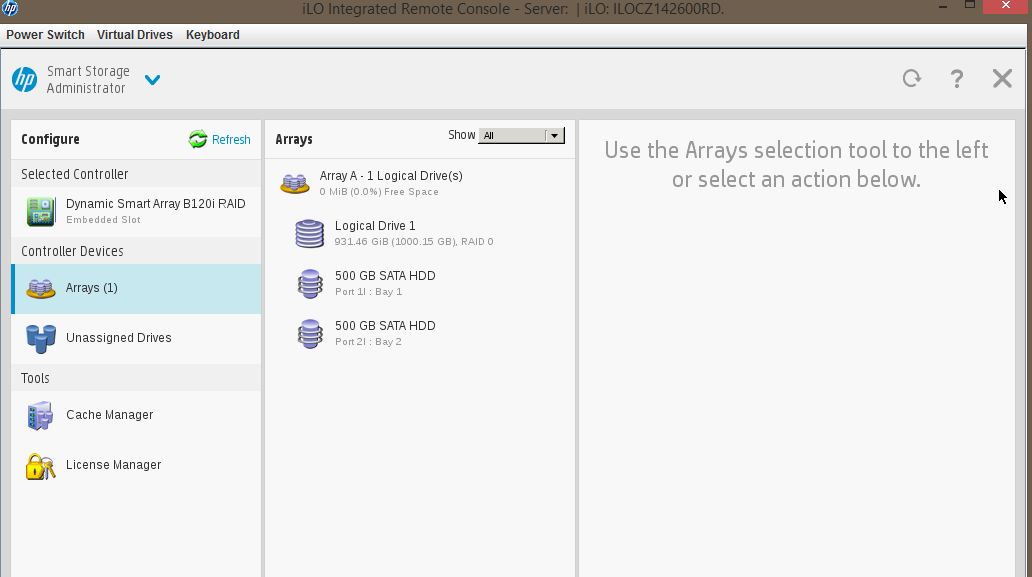Open Cache Manager via its icon
1032x577 pixels.
[40, 415]
